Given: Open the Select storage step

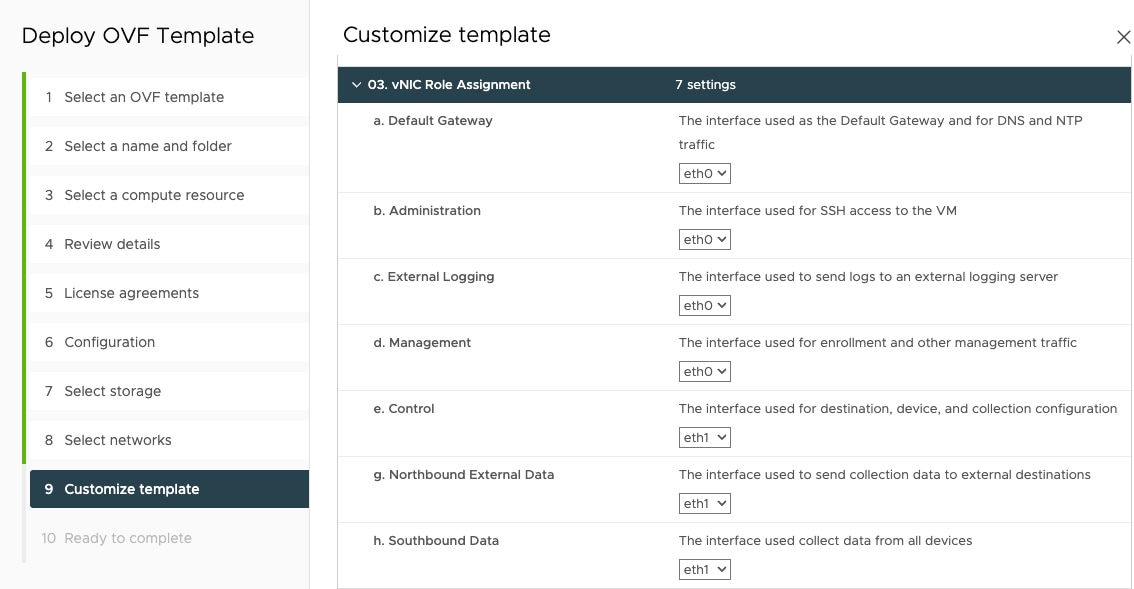Looking at the screenshot, I should (x=111, y=391).
